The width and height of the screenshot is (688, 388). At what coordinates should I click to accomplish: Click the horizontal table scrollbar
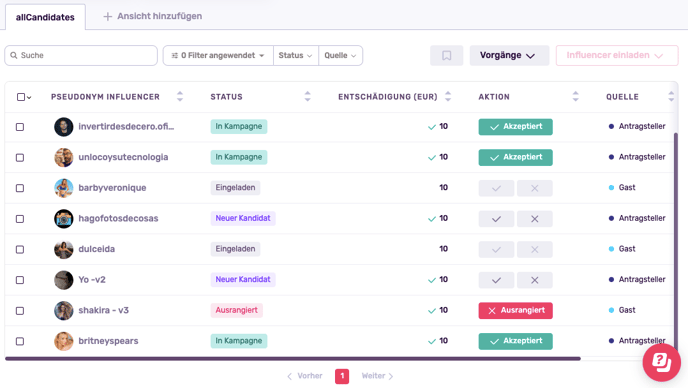click(x=293, y=359)
